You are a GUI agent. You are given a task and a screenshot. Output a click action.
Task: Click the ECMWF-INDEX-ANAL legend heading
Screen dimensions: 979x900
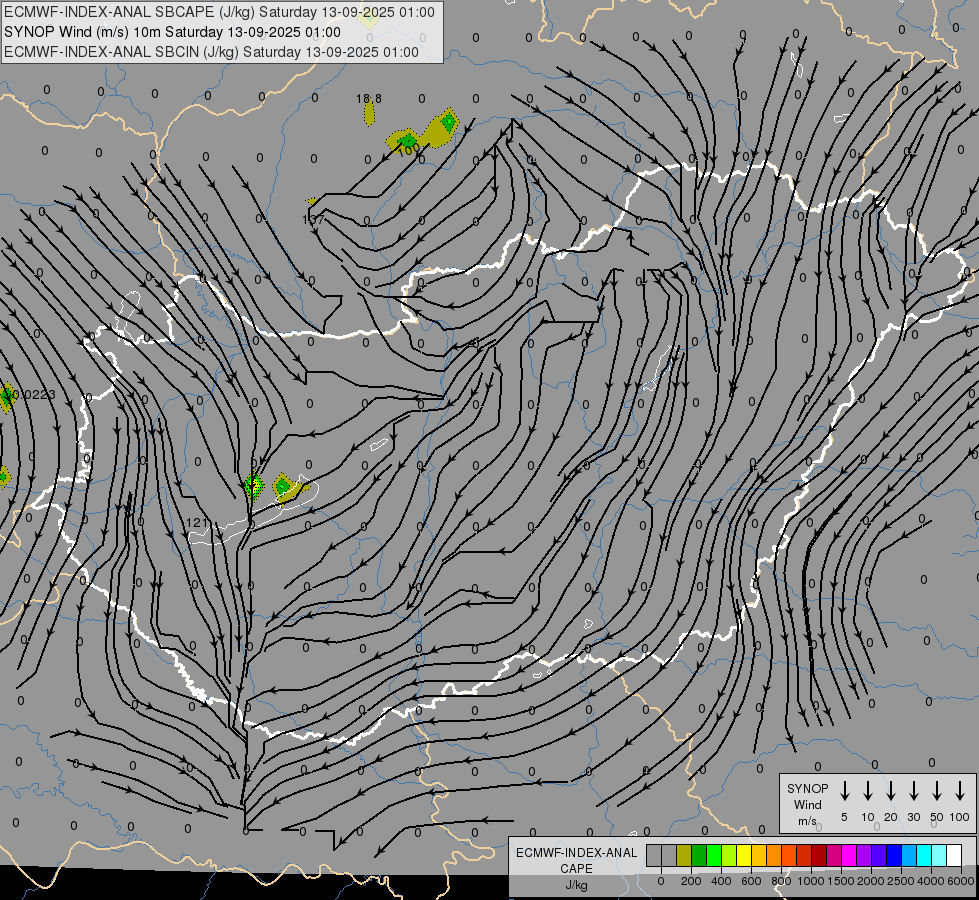576,853
